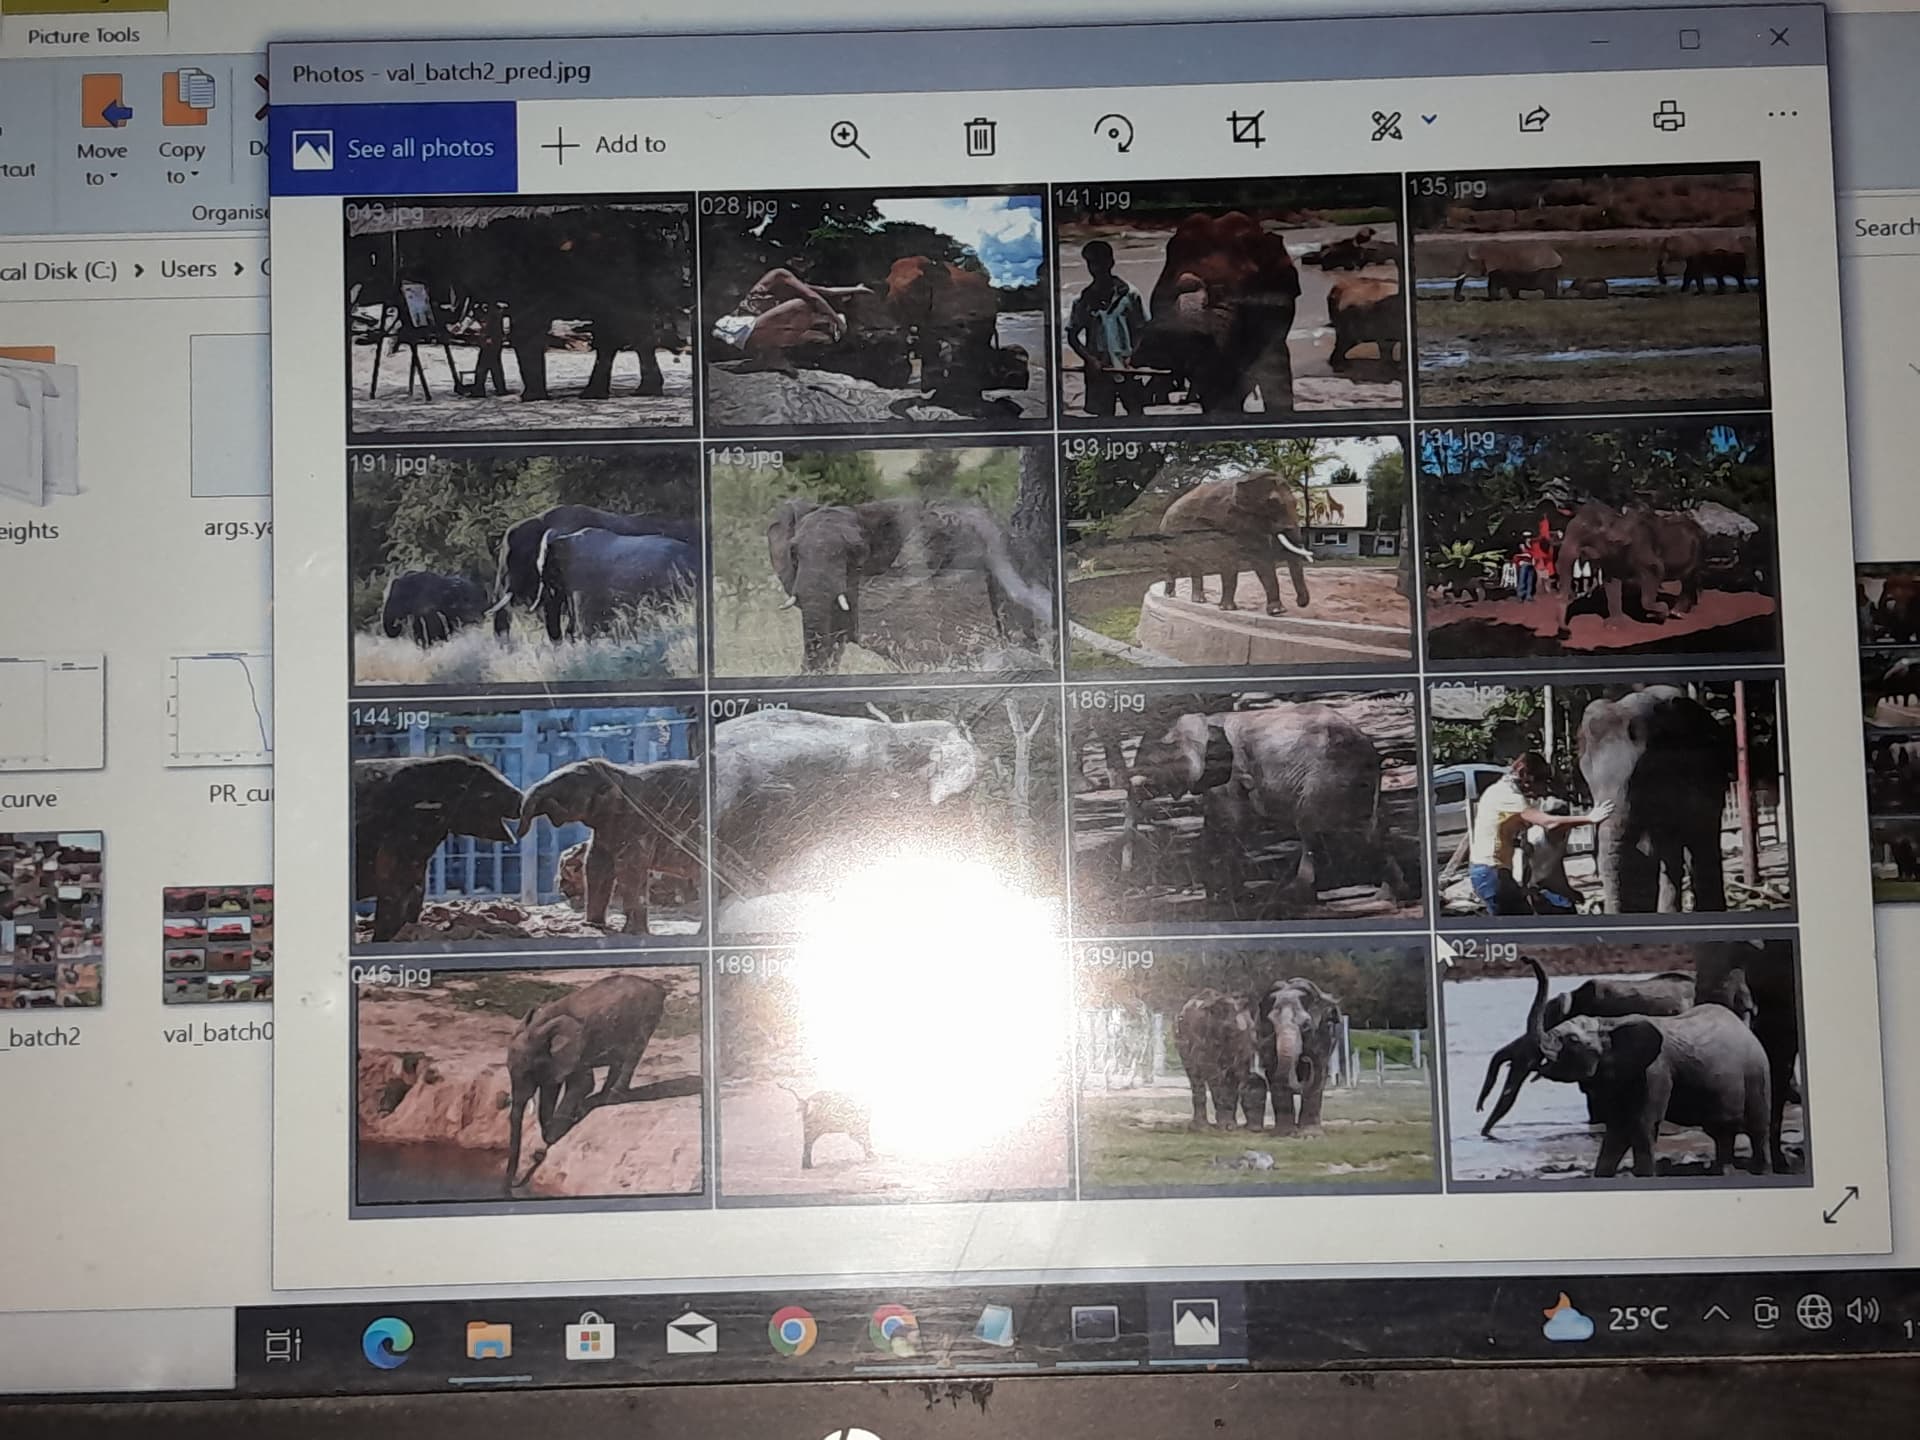Enter fullscreen via diagonal arrows icon
Screen dimensions: 1920x1440
[x=1840, y=1205]
